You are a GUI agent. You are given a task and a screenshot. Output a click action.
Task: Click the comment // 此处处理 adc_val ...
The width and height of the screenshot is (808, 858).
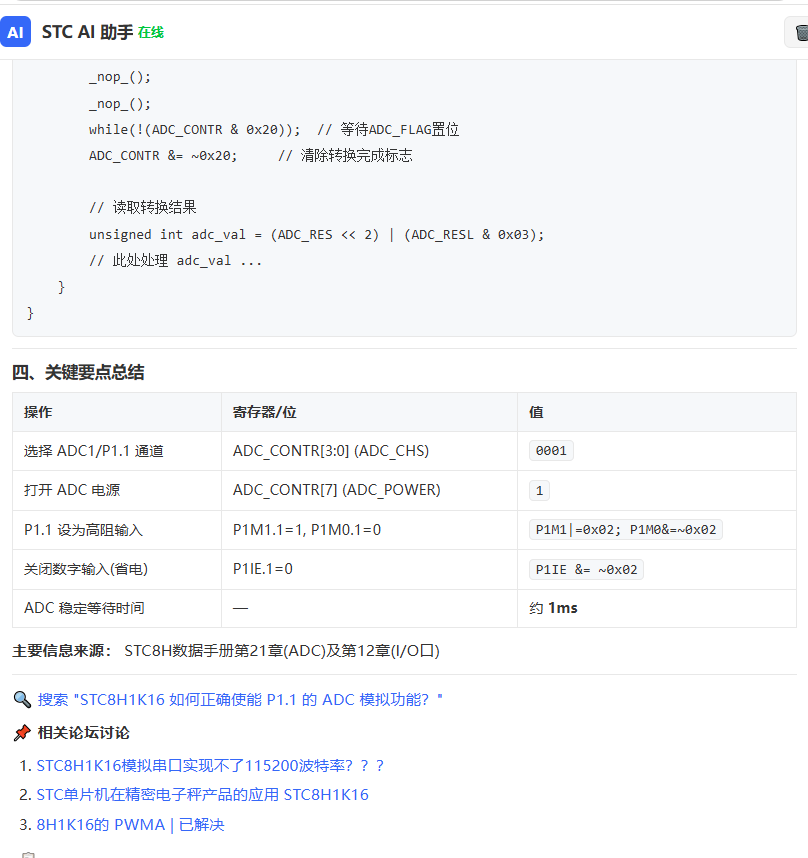click(x=176, y=260)
